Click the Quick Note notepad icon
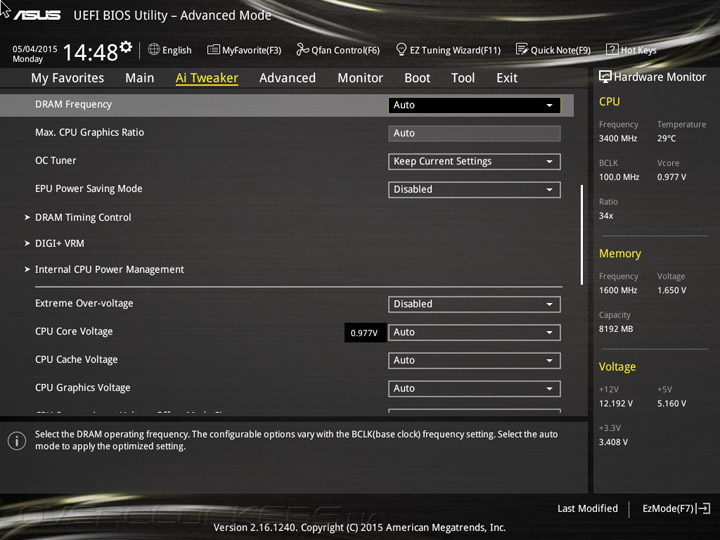 point(522,49)
